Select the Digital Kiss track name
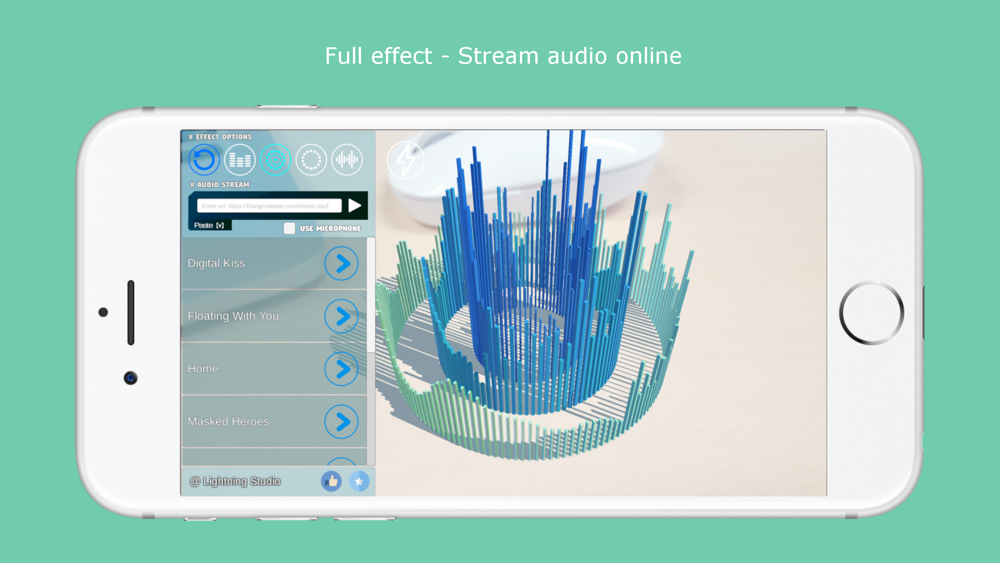The image size is (1000, 563). coord(216,263)
